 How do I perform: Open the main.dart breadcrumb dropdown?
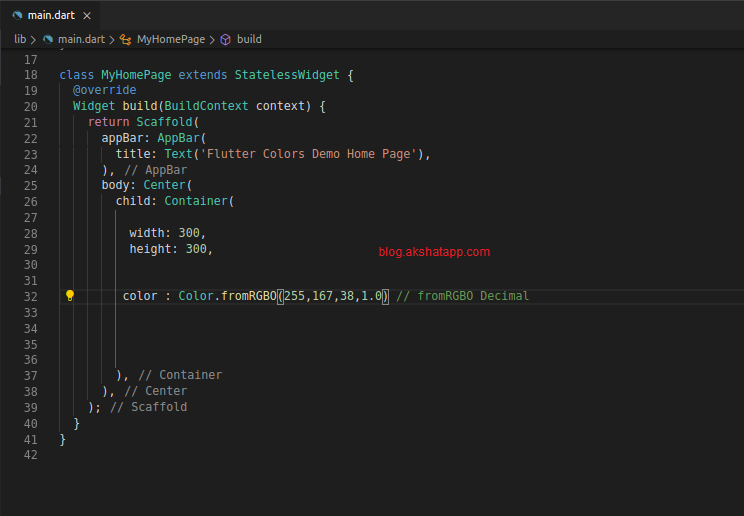(80, 39)
